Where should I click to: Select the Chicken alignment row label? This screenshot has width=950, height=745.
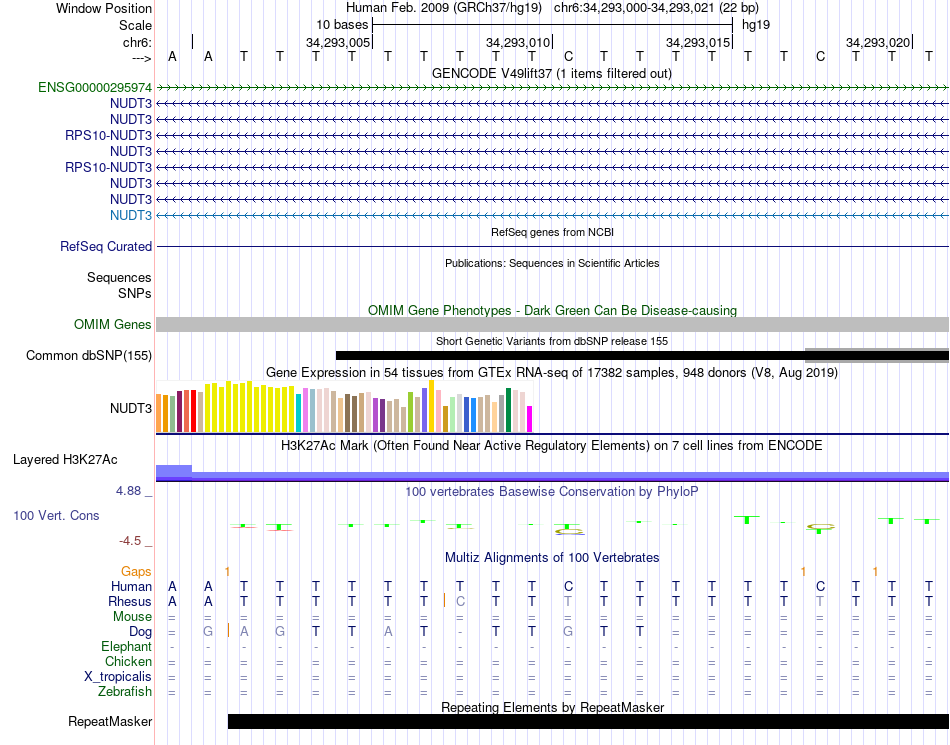click(128, 661)
